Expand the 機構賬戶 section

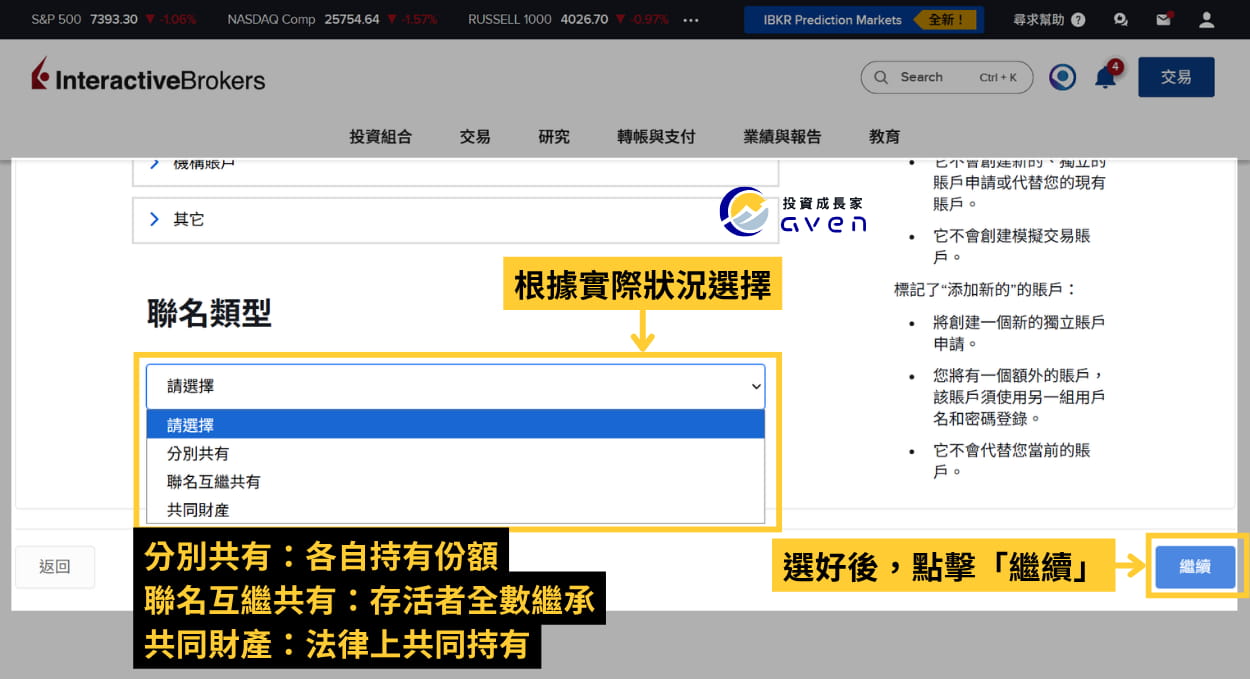[455, 170]
